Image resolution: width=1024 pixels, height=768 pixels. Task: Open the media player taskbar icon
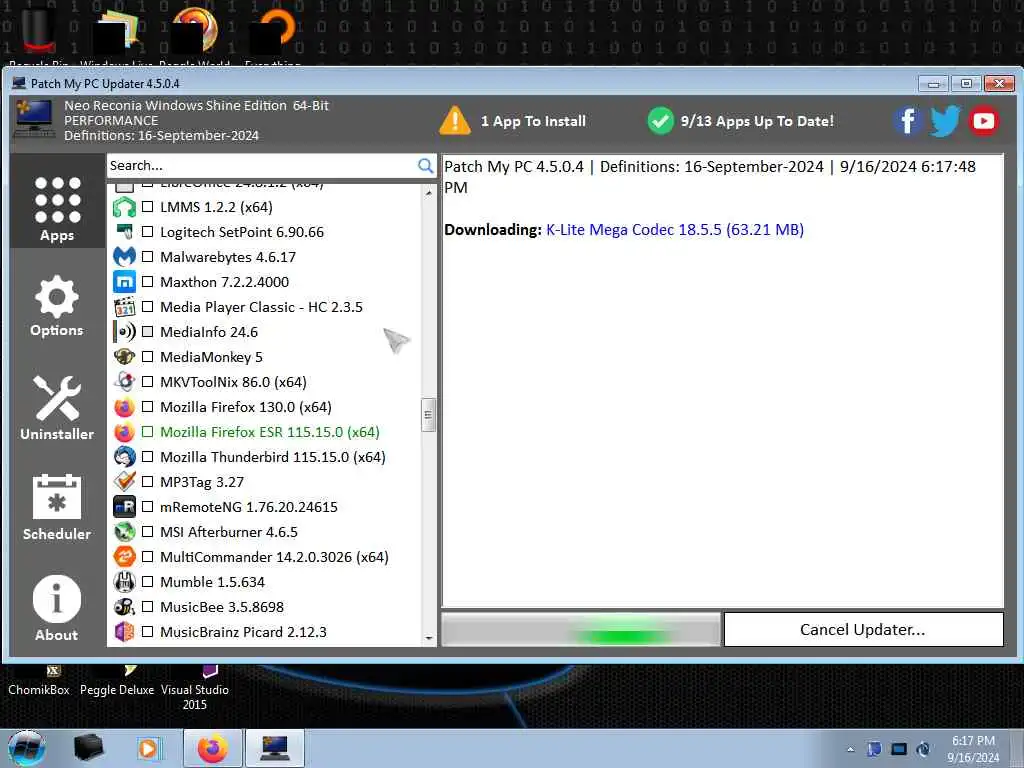(x=148, y=748)
